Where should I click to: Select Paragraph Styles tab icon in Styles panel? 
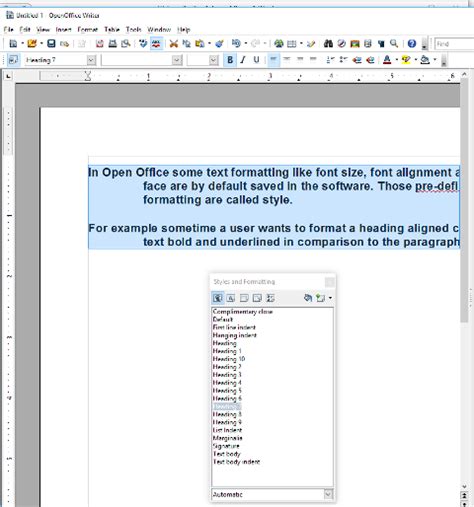pyautogui.click(x=218, y=298)
